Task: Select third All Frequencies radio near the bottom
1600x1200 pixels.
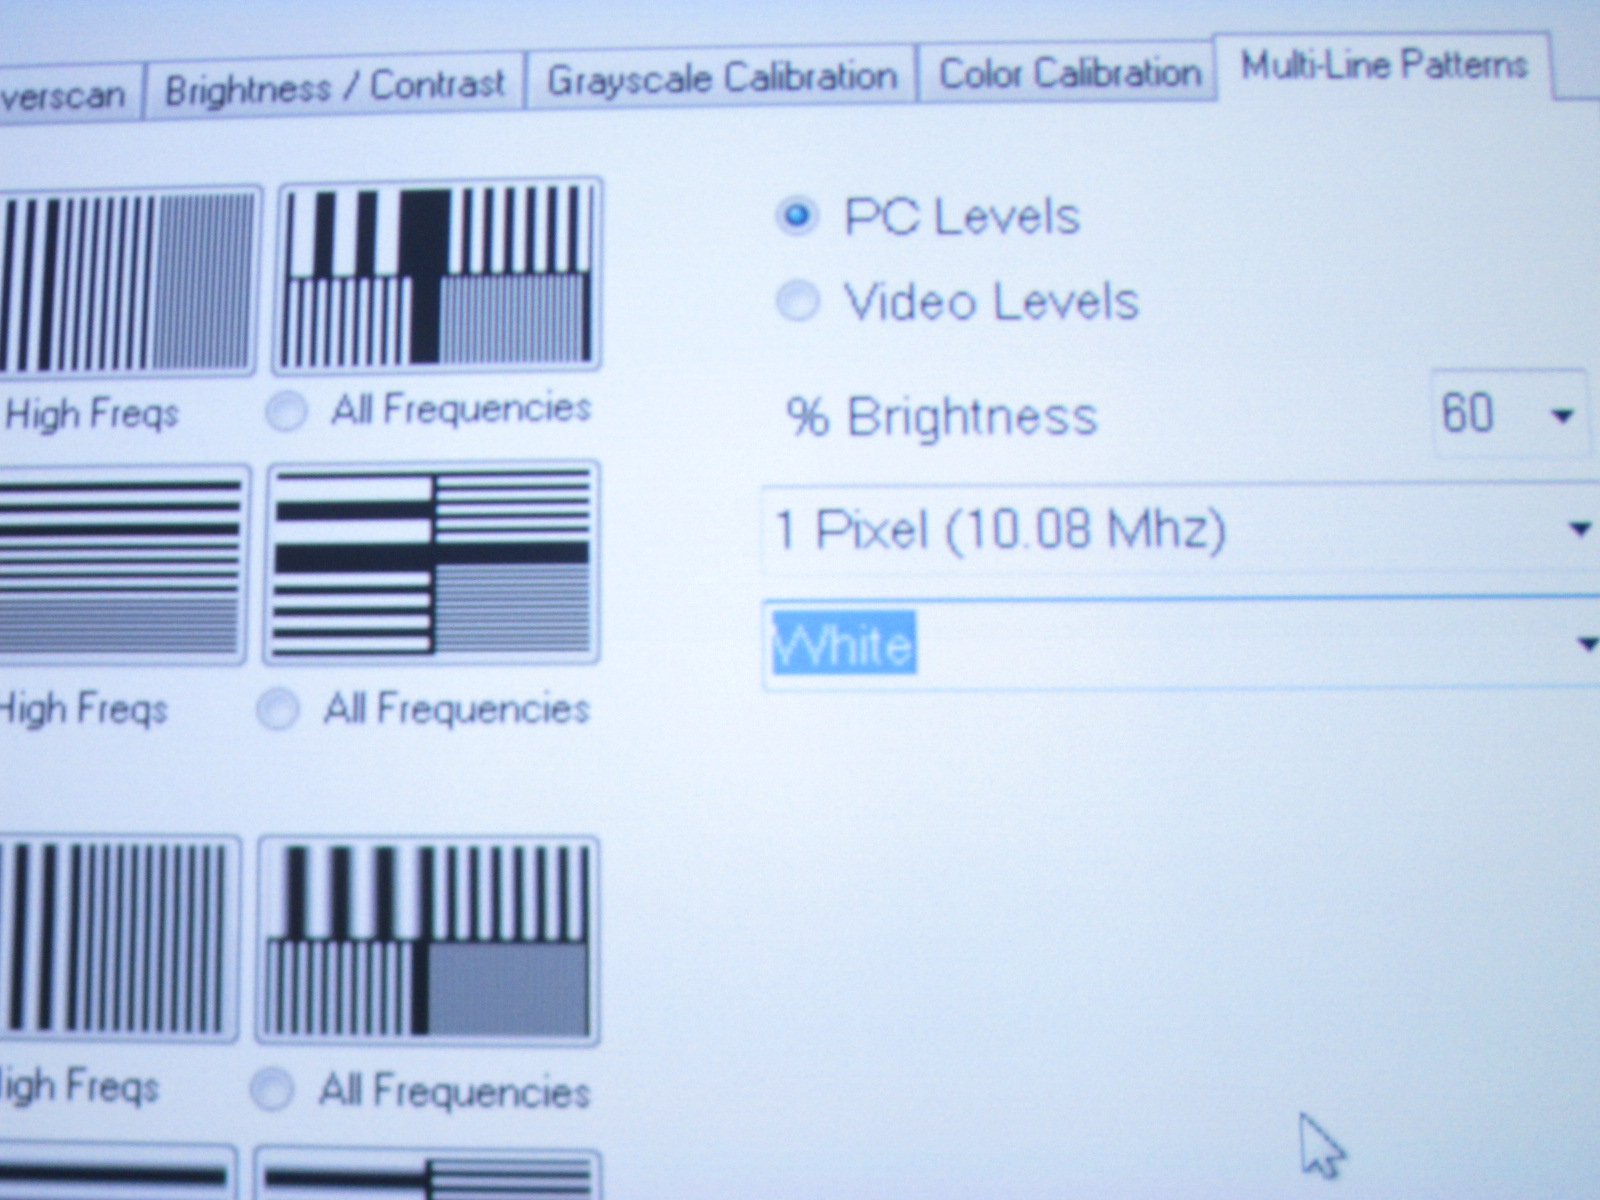Action: click(271, 1090)
